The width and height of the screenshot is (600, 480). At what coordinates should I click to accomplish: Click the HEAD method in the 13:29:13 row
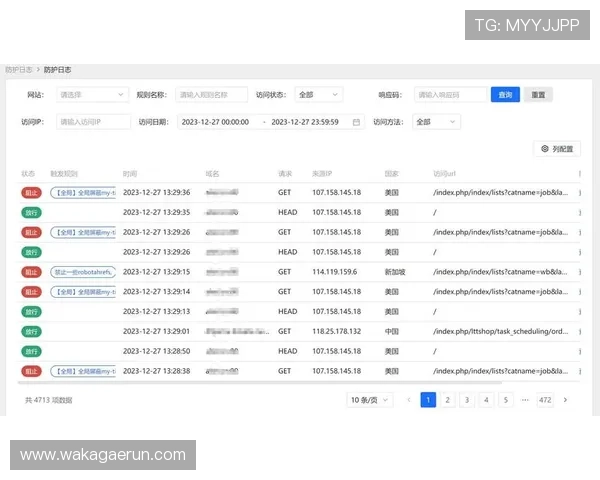point(287,312)
